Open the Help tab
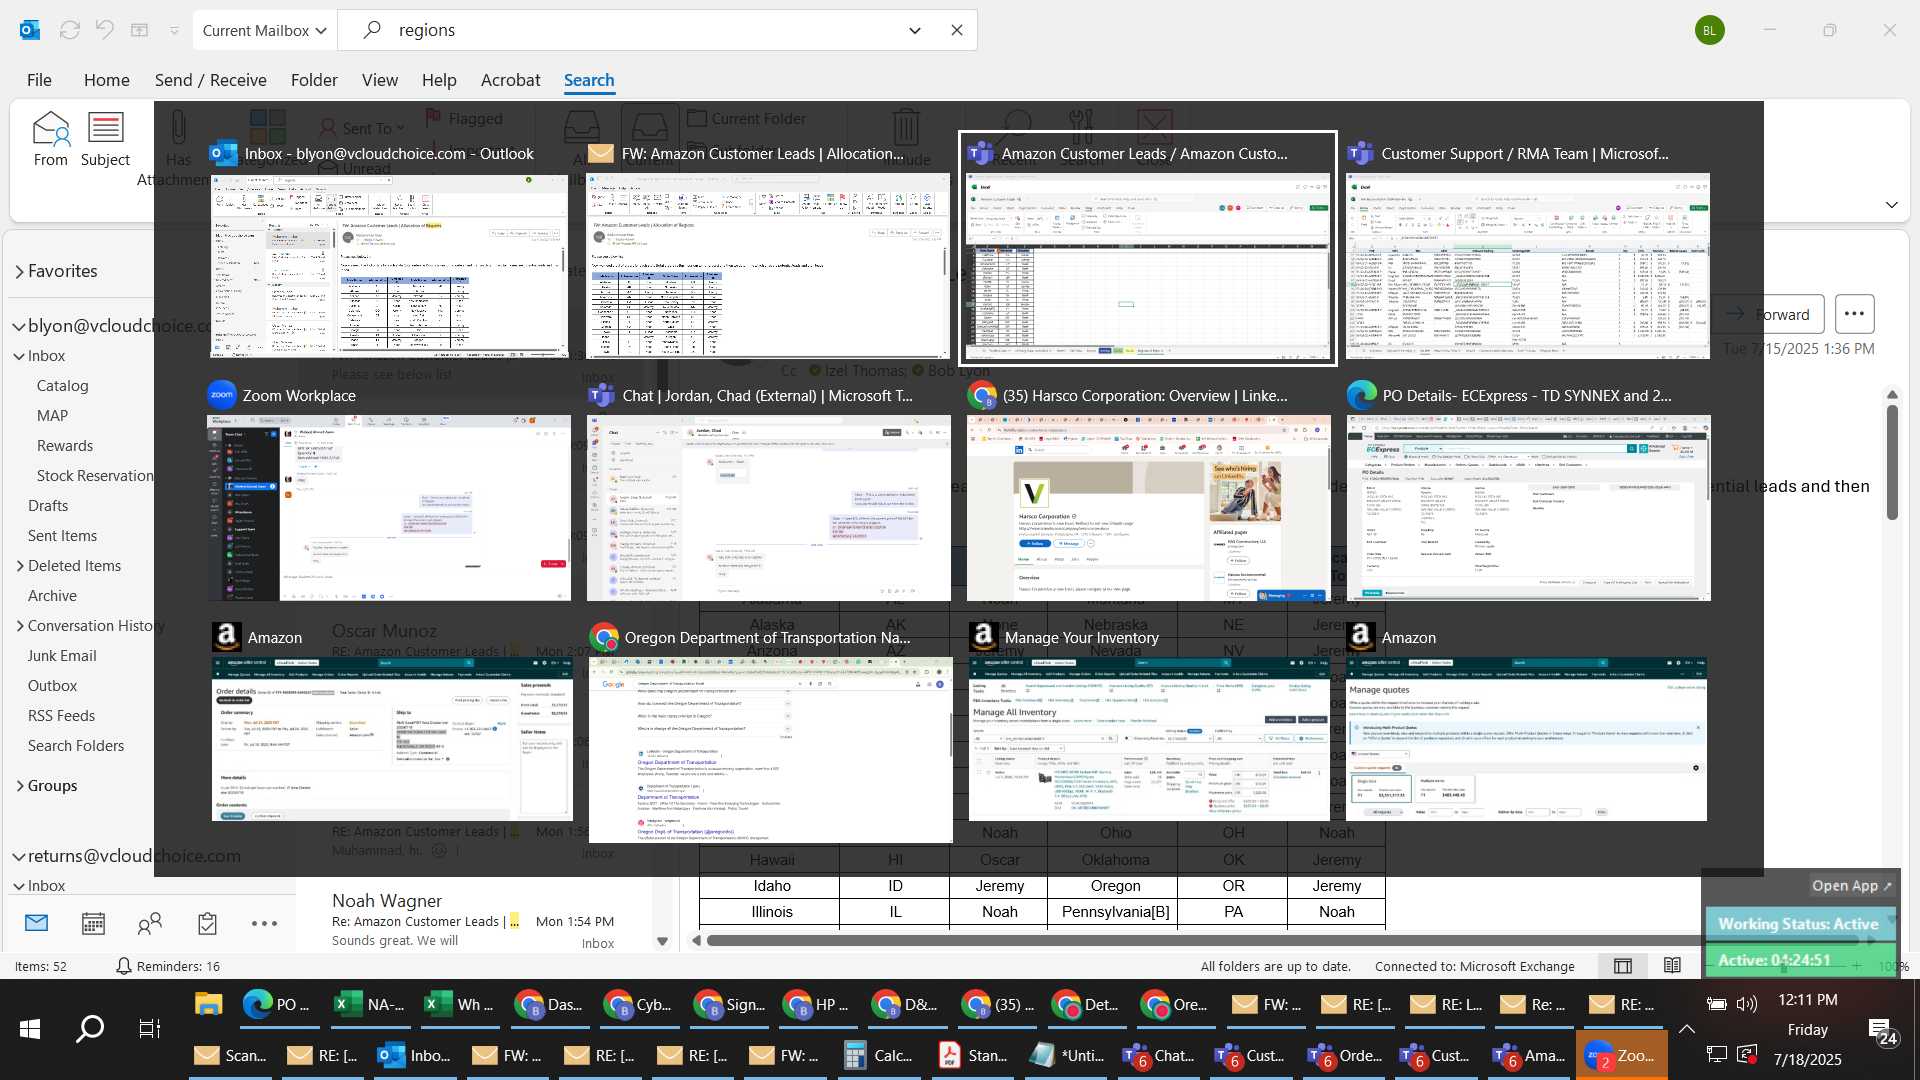 (x=439, y=80)
